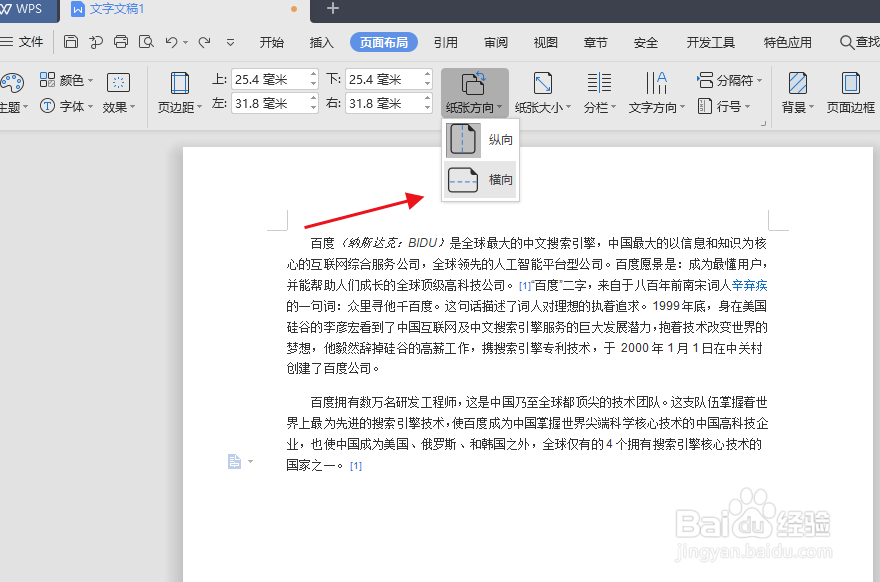Viewport: 880px width, 582px height.
Task: Open the 分栏 columns dropdown
Action: 599,93
